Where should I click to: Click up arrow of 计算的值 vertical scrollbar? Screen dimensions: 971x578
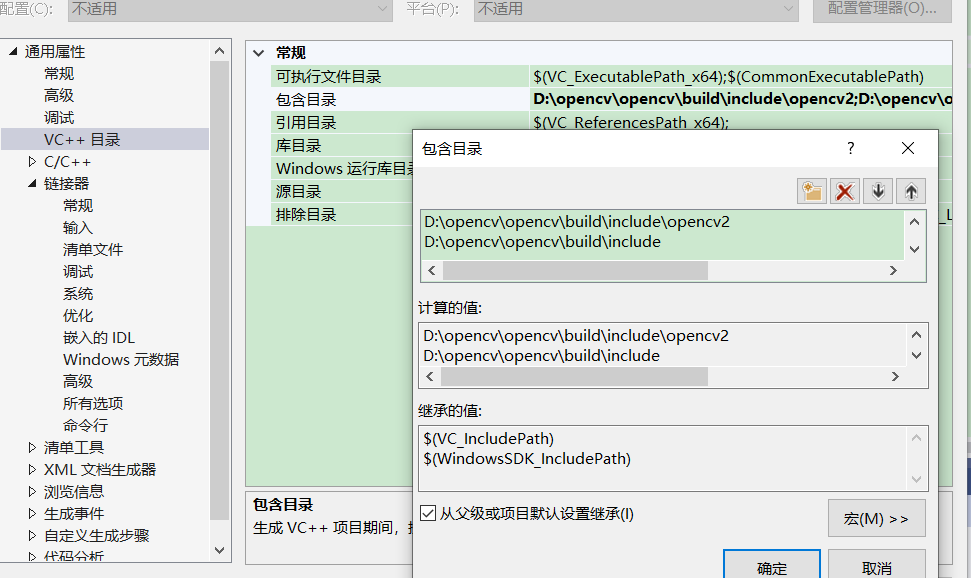click(917, 335)
